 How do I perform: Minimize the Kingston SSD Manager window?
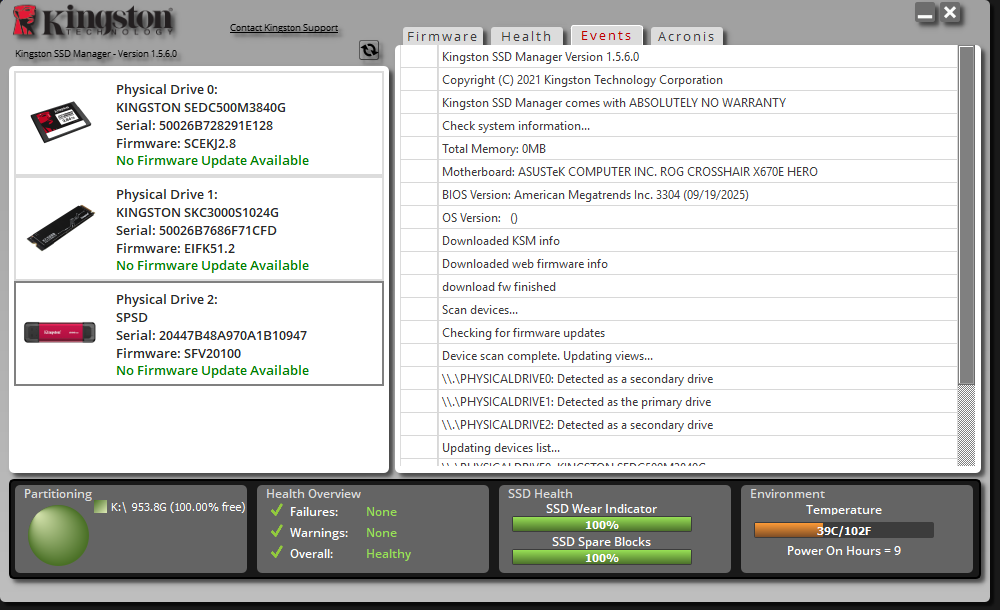925,13
